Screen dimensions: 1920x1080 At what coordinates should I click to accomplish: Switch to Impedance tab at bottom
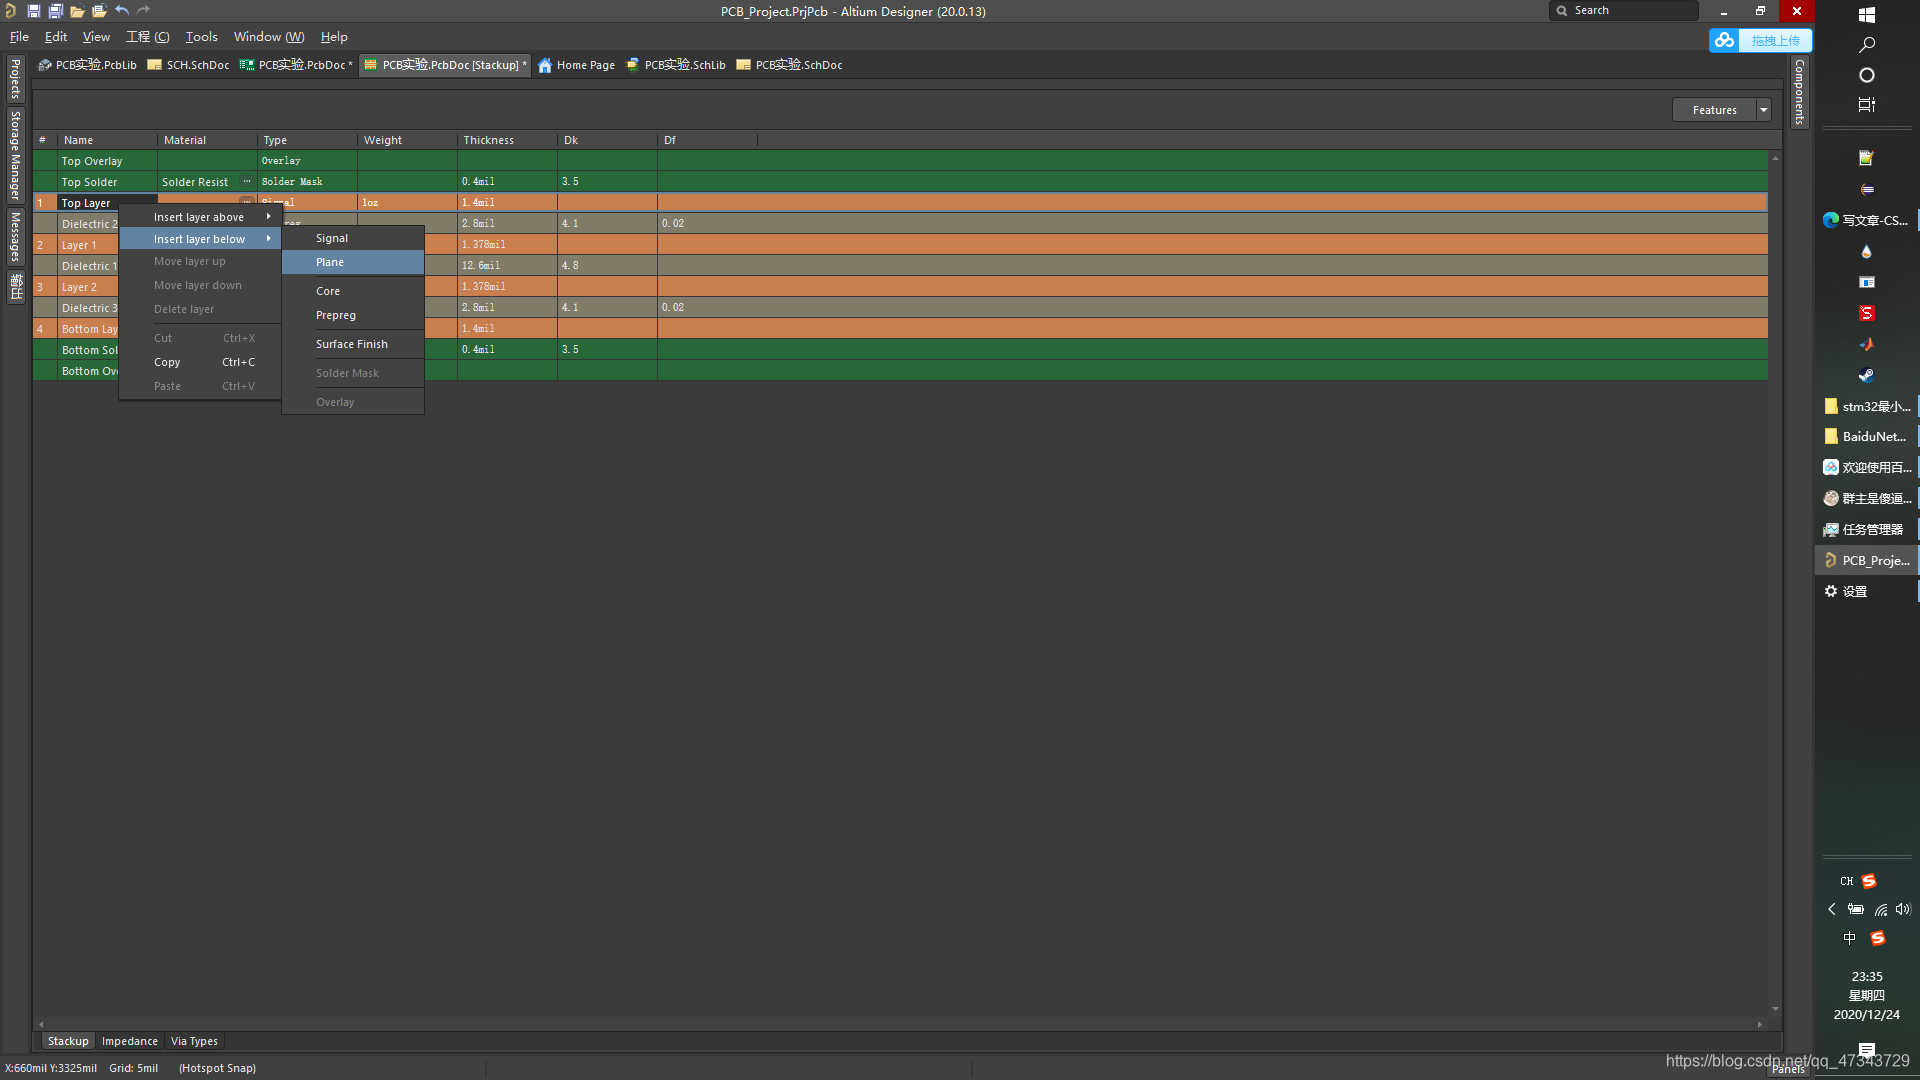pyautogui.click(x=129, y=1040)
